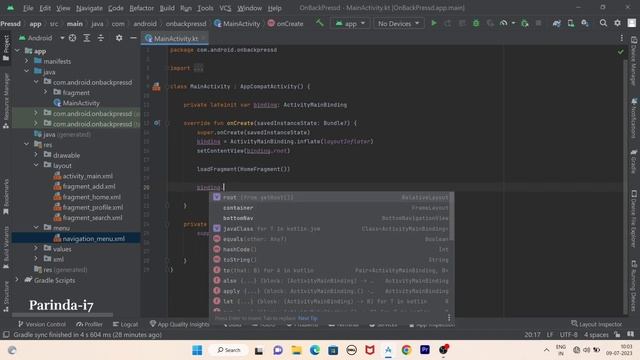Screen dimensions: 640x360
Task: Expand the drawable folder
Action: [36, 155]
